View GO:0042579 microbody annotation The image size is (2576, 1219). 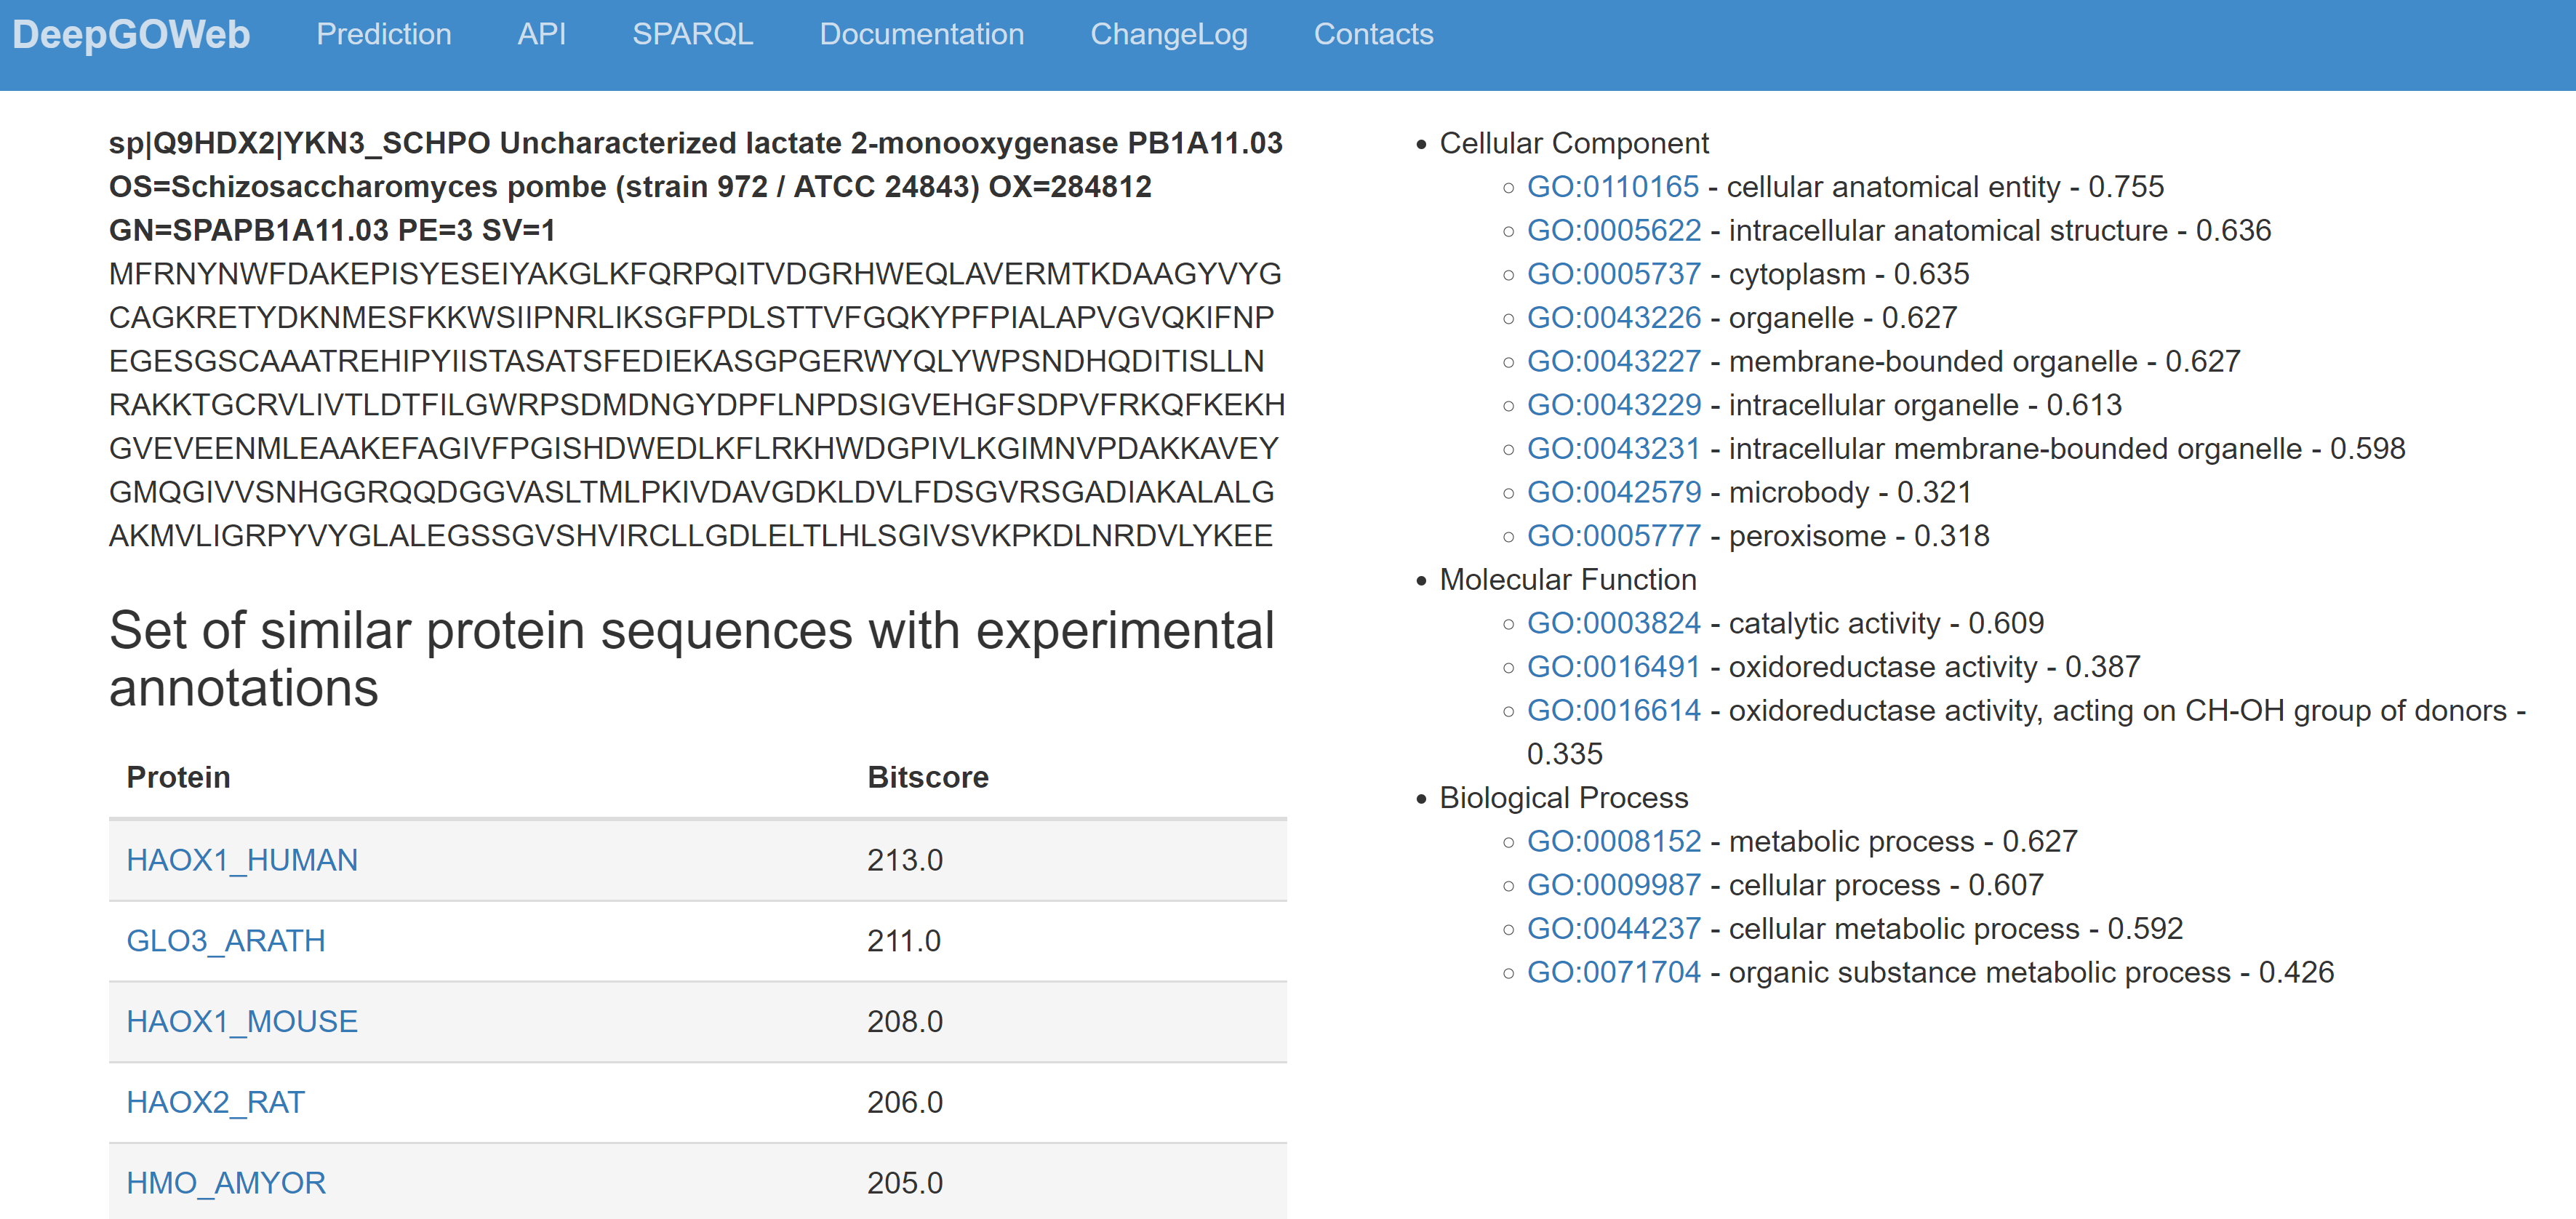coord(1613,492)
